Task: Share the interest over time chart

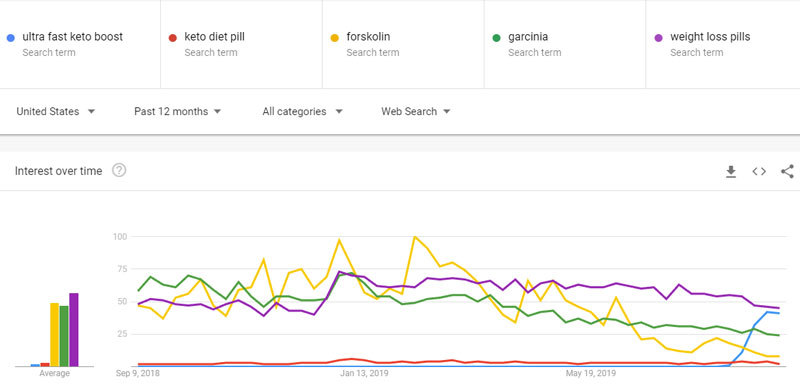Action: pyautogui.click(x=787, y=171)
